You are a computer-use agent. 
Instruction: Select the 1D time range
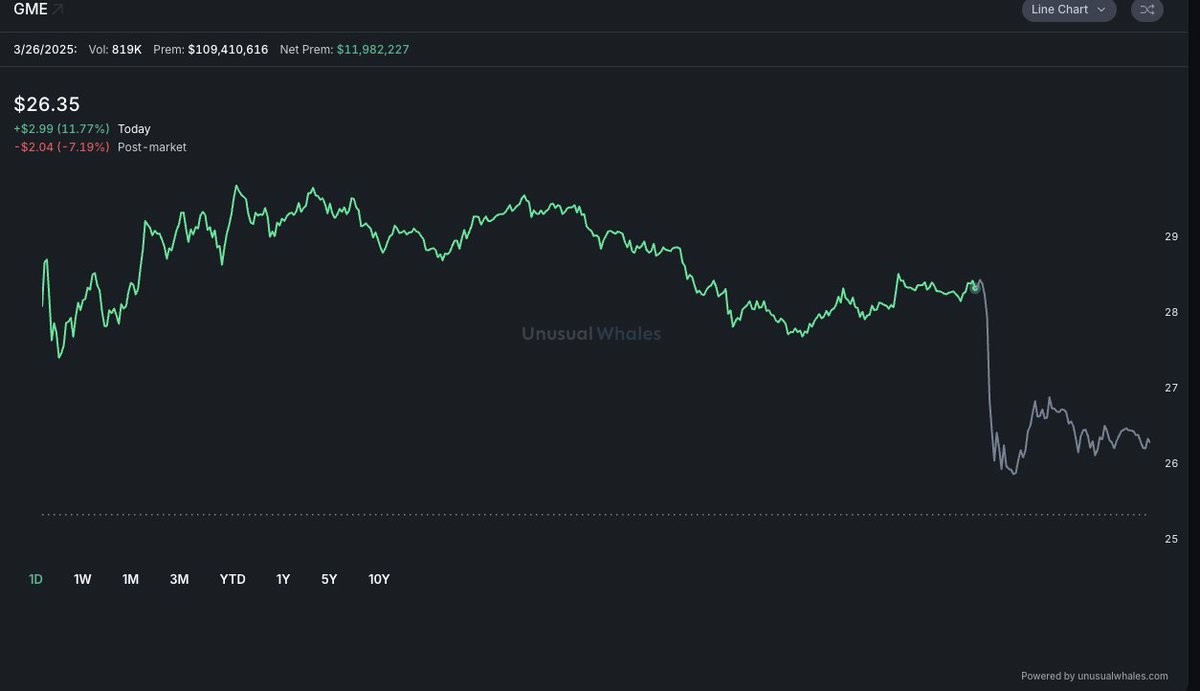pyautogui.click(x=36, y=579)
